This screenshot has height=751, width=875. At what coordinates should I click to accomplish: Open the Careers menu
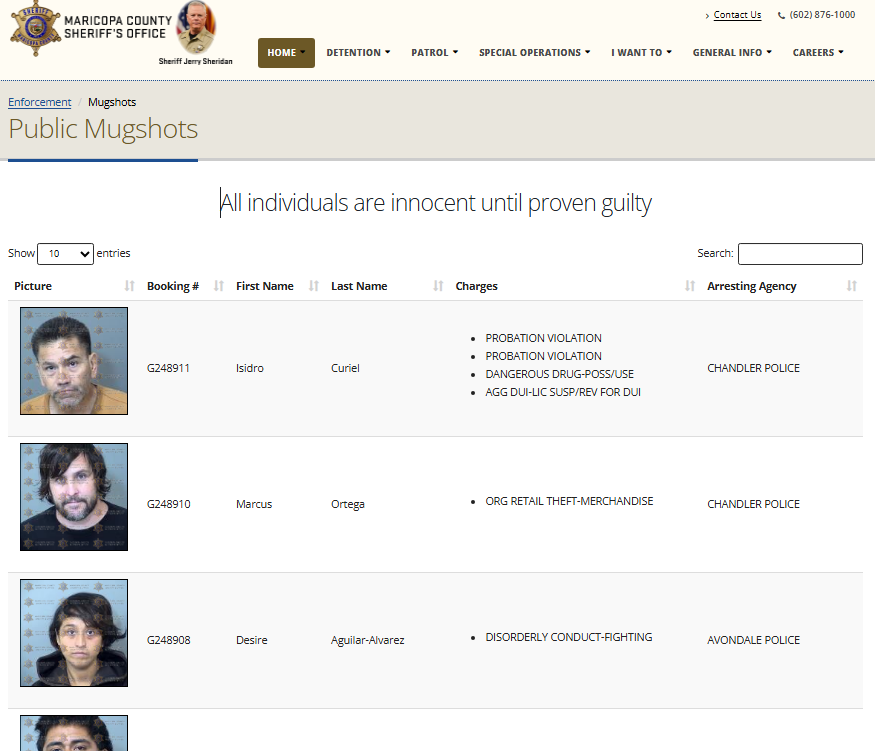click(x=818, y=53)
